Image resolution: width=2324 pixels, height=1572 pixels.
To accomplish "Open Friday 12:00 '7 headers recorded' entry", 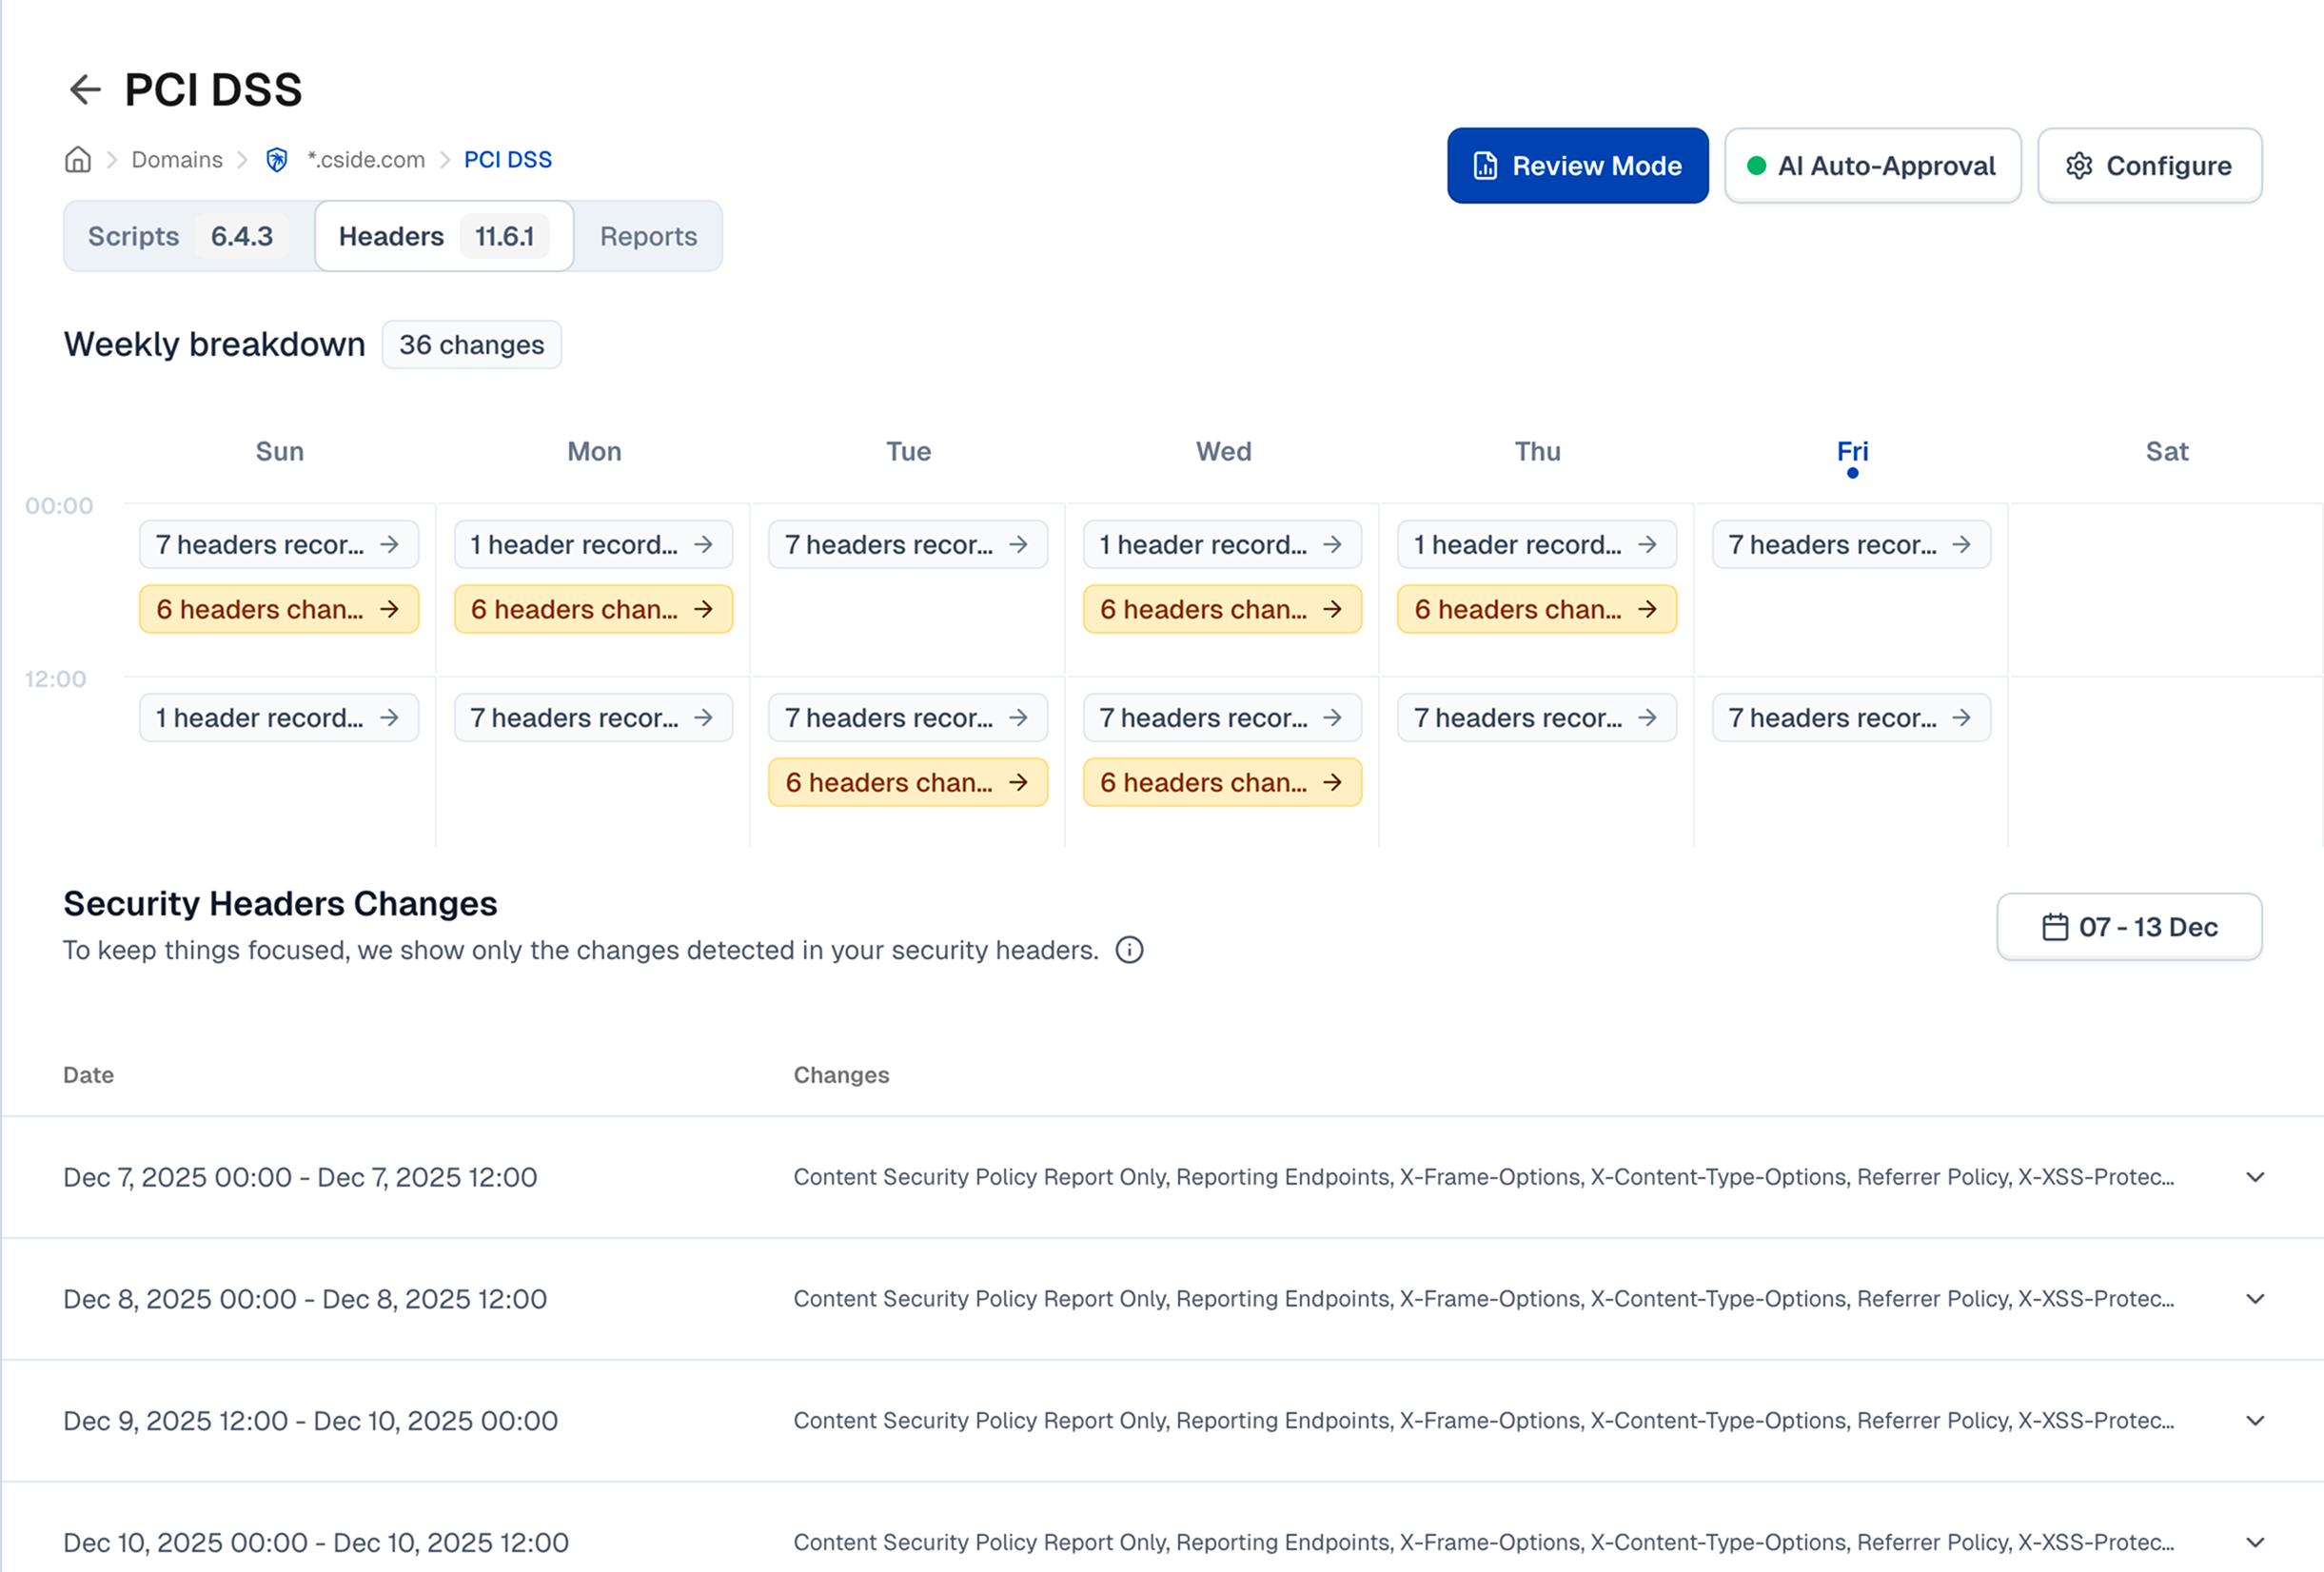I will [x=1852, y=718].
